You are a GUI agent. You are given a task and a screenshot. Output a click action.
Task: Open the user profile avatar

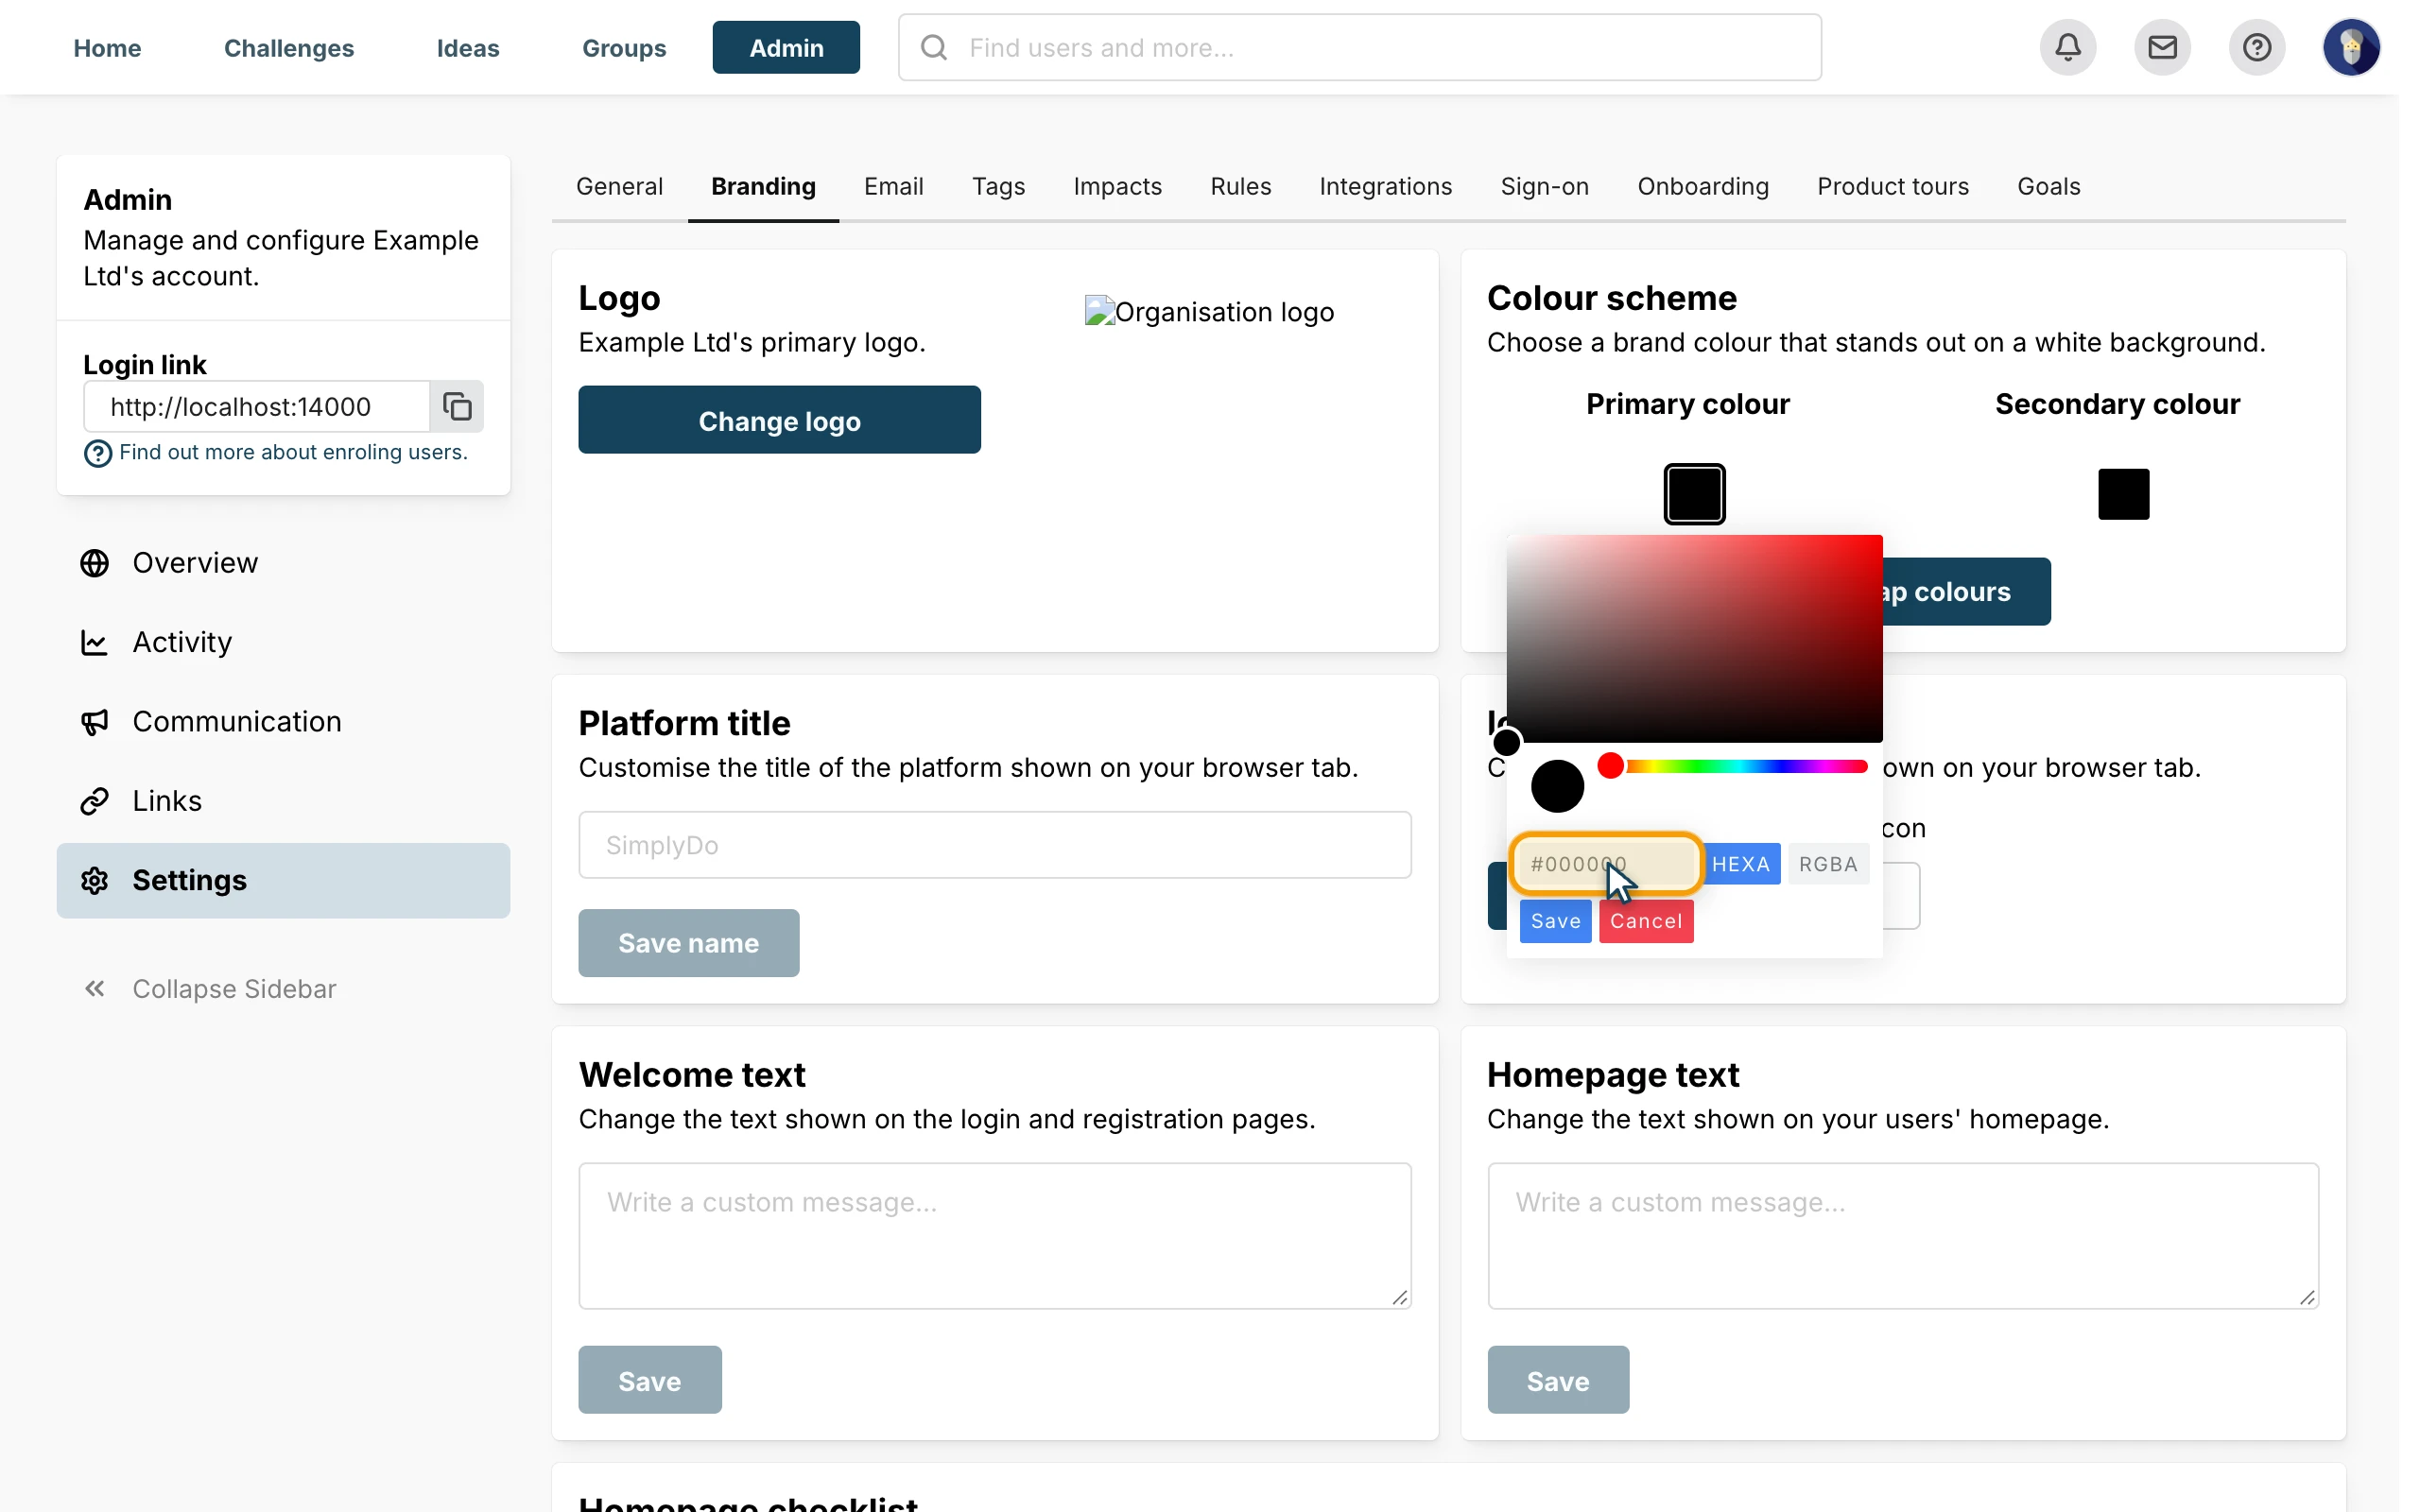(x=2351, y=47)
